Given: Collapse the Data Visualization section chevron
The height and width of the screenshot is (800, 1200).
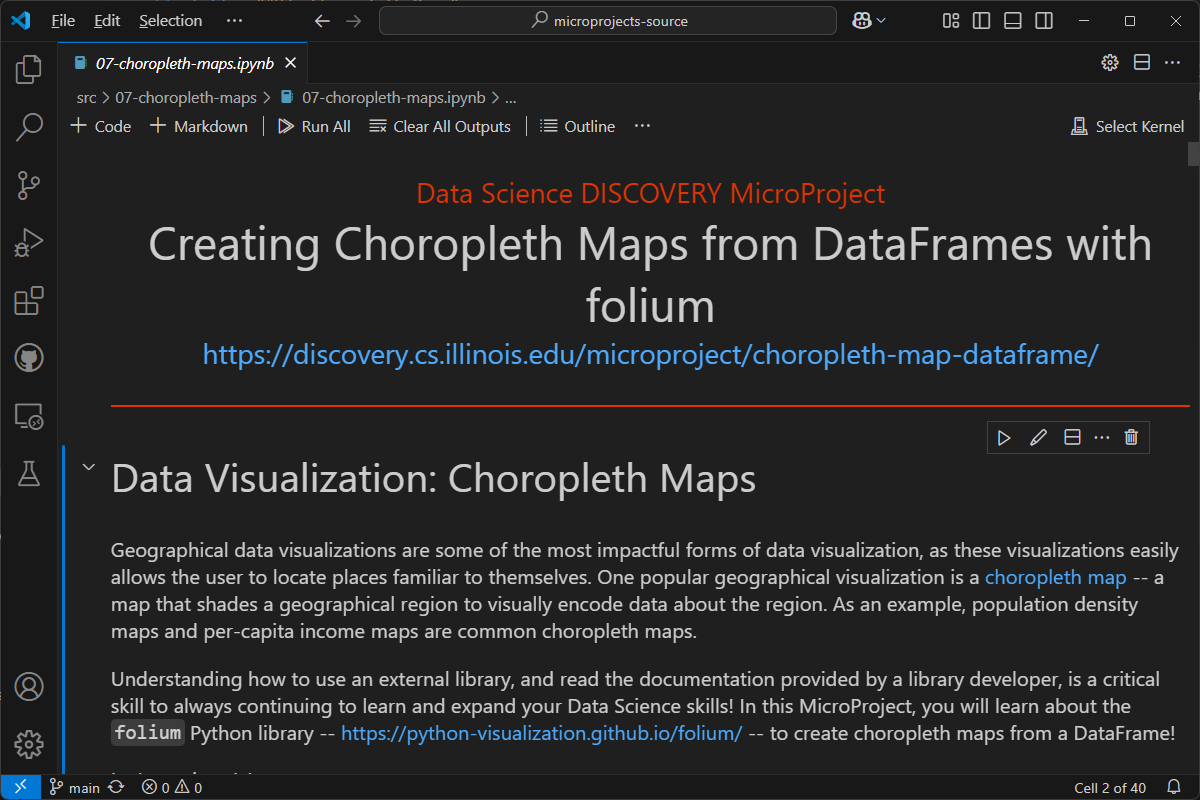Looking at the screenshot, I should tap(88, 467).
